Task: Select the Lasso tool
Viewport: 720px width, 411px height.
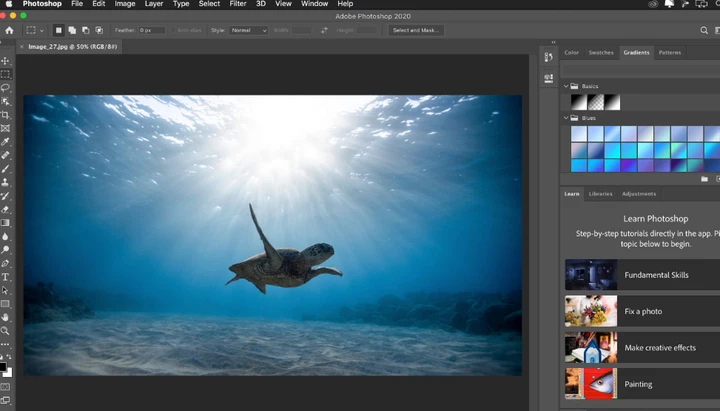Action: 6,87
